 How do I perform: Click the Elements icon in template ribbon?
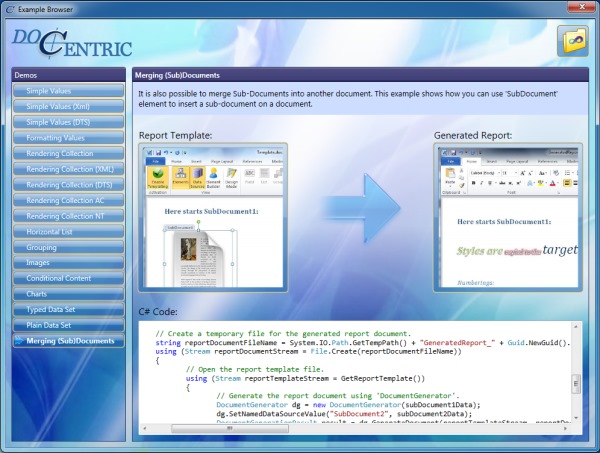tap(180, 177)
